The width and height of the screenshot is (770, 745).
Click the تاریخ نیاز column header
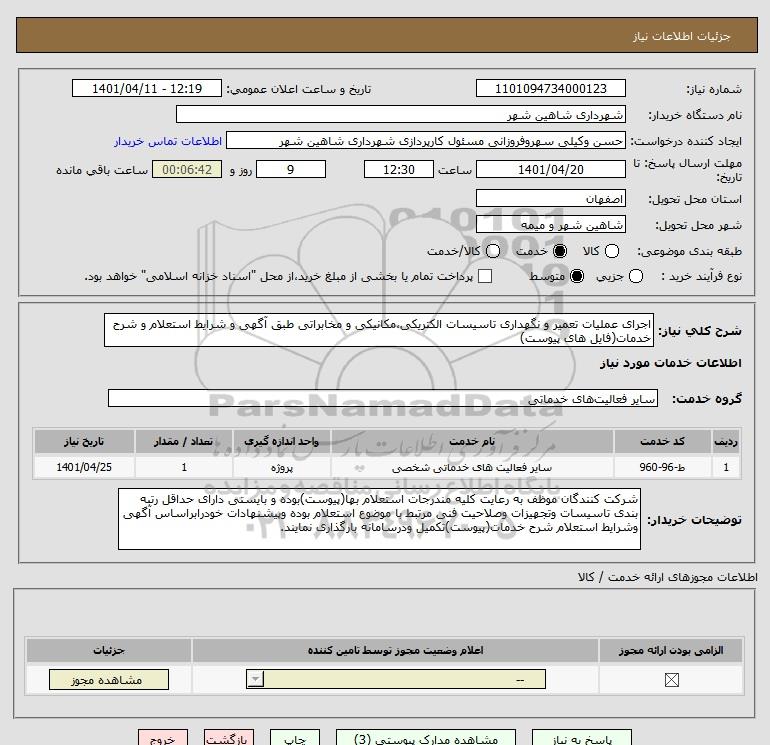[84, 441]
